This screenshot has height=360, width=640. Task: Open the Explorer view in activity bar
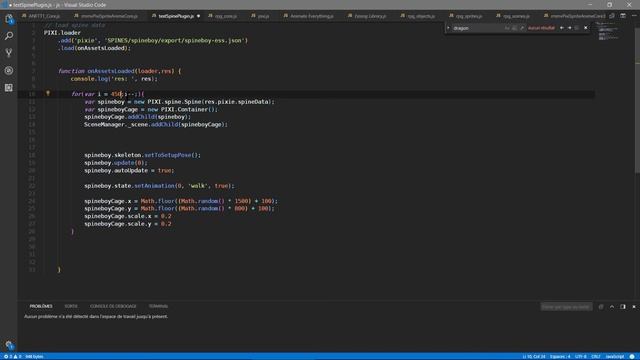click(9, 19)
